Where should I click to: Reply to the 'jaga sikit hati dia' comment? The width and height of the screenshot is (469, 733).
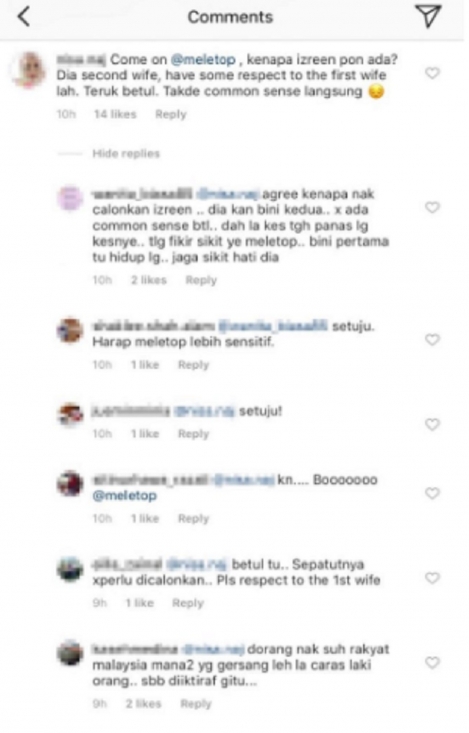point(201,280)
